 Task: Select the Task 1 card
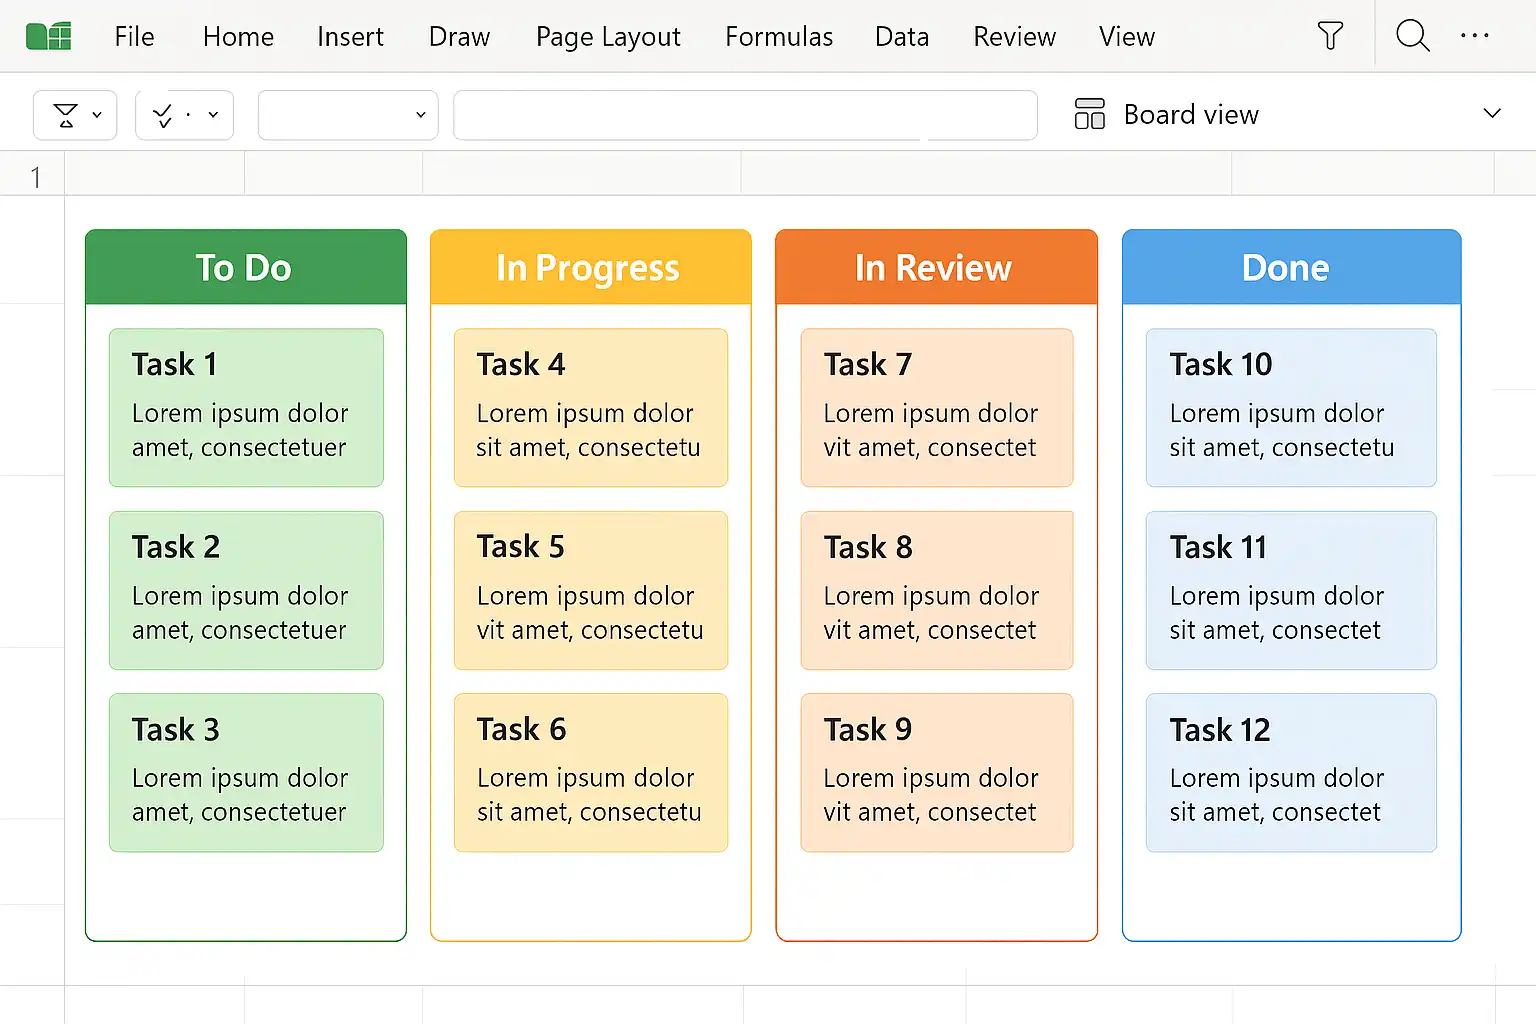coord(246,407)
